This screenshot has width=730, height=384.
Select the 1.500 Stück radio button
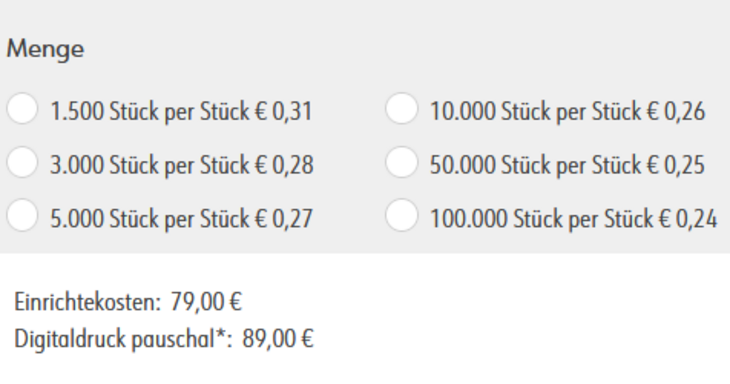[x=22, y=108]
